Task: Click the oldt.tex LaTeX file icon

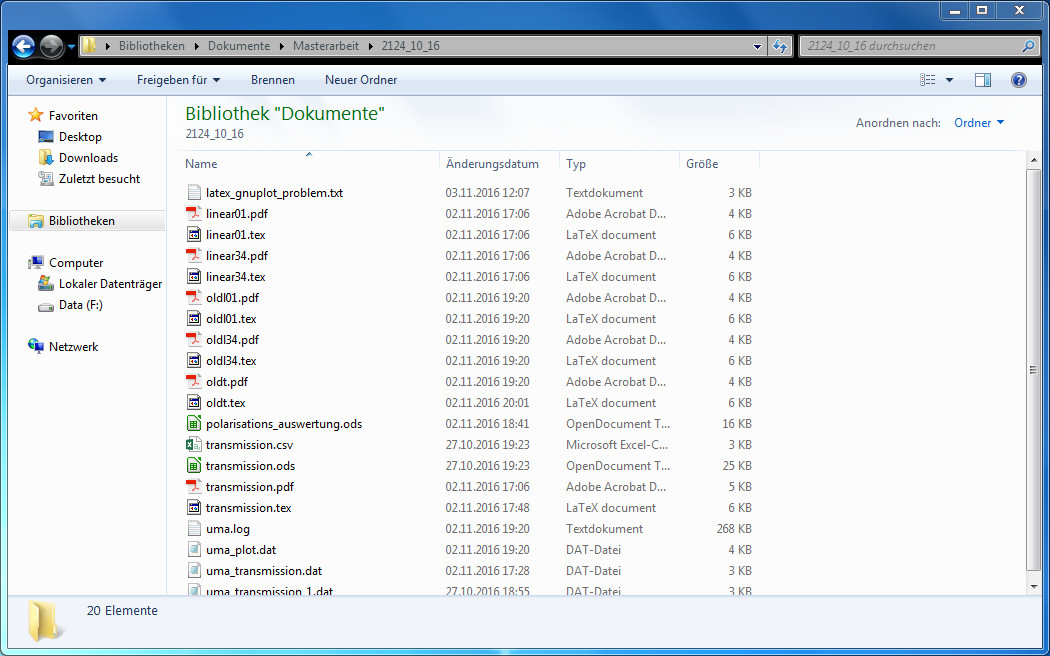Action: tap(195, 403)
